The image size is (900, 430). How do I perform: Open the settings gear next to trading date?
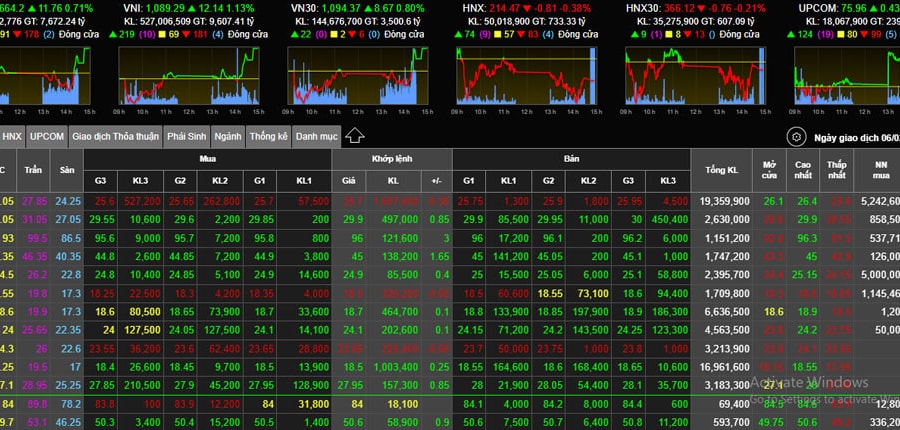(x=796, y=137)
